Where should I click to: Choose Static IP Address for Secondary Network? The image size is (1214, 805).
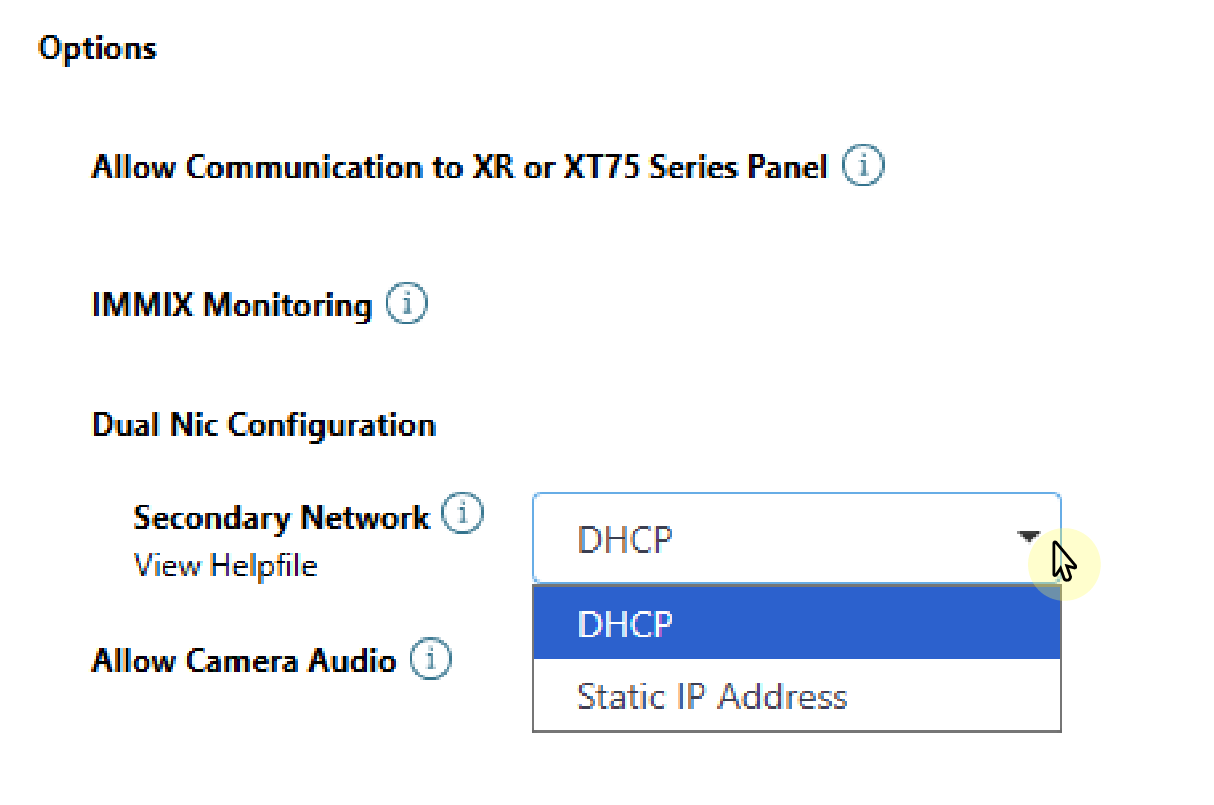pos(712,696)
